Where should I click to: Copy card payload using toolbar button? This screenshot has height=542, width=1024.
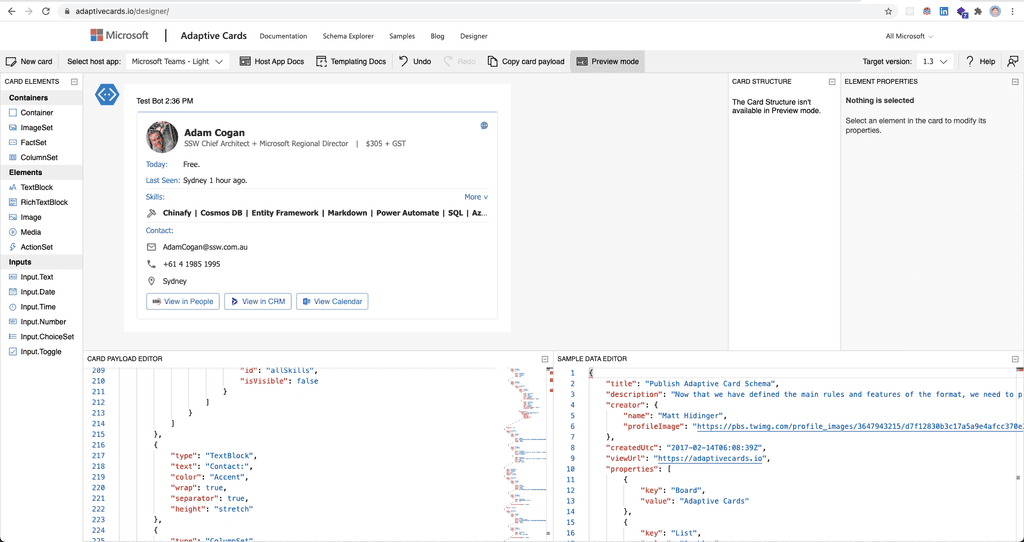coord(526,61)
